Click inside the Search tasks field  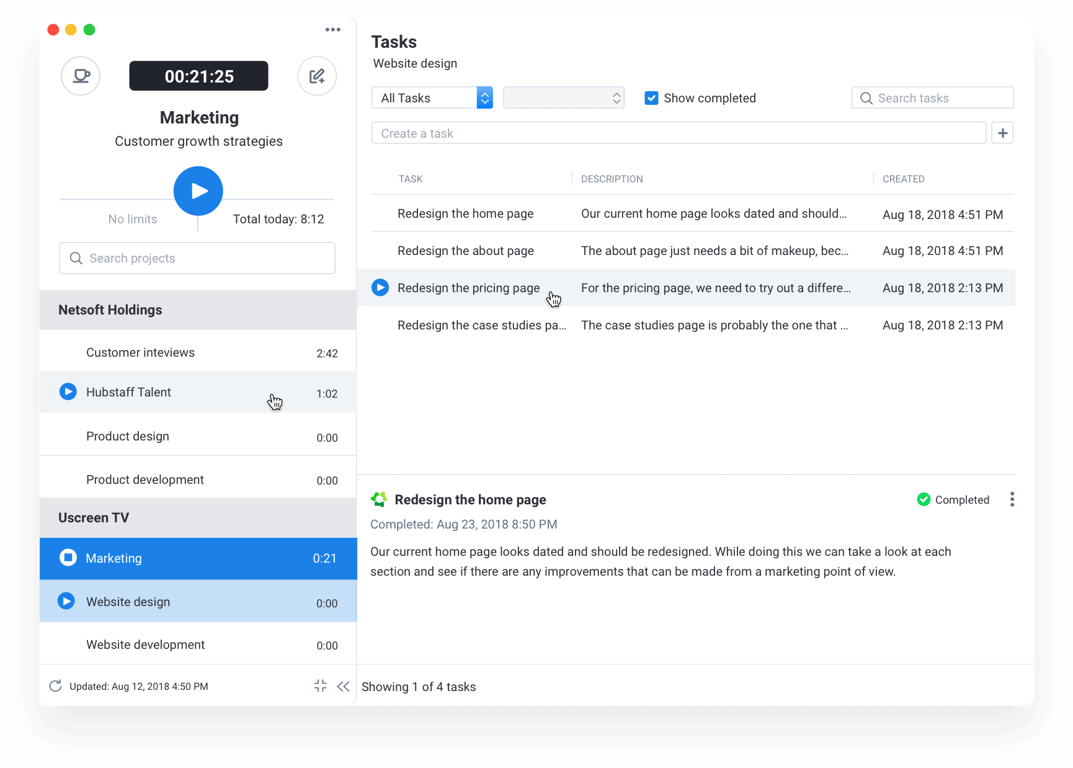(932, 97)
